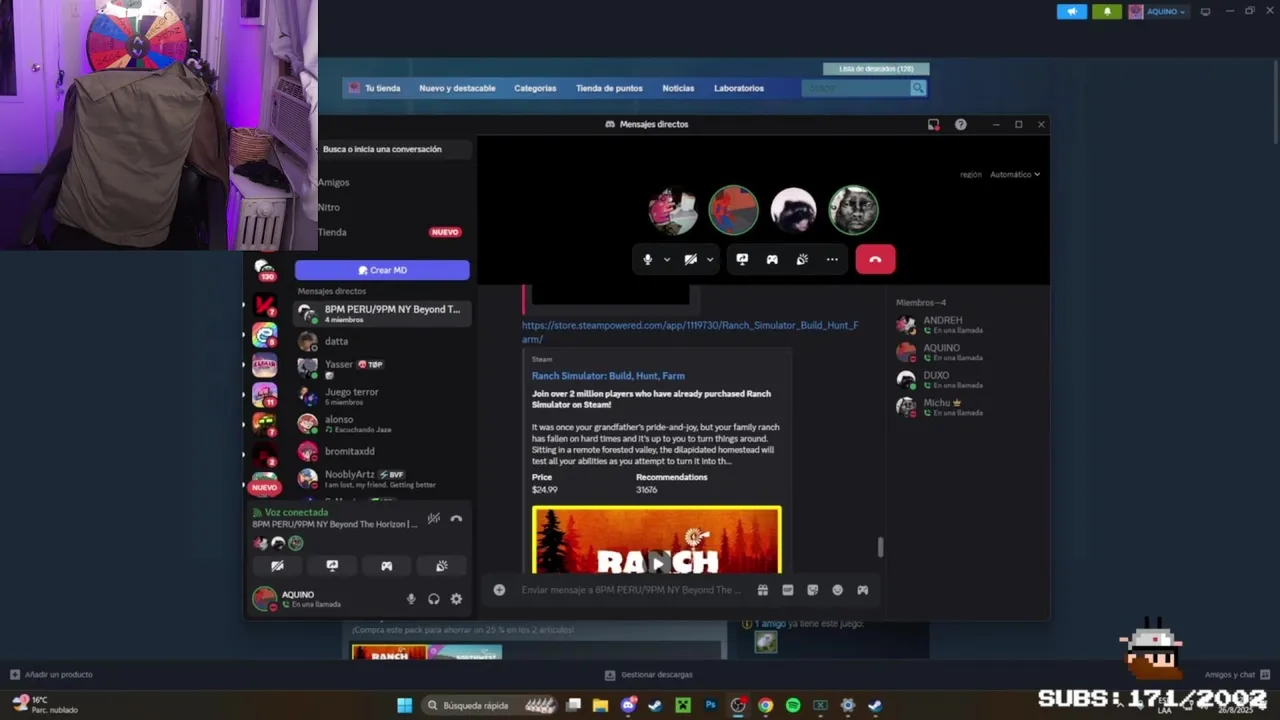
Task: Open Ranch Simulator: Build, Hunt, Farm title
Action: point(608,376)
